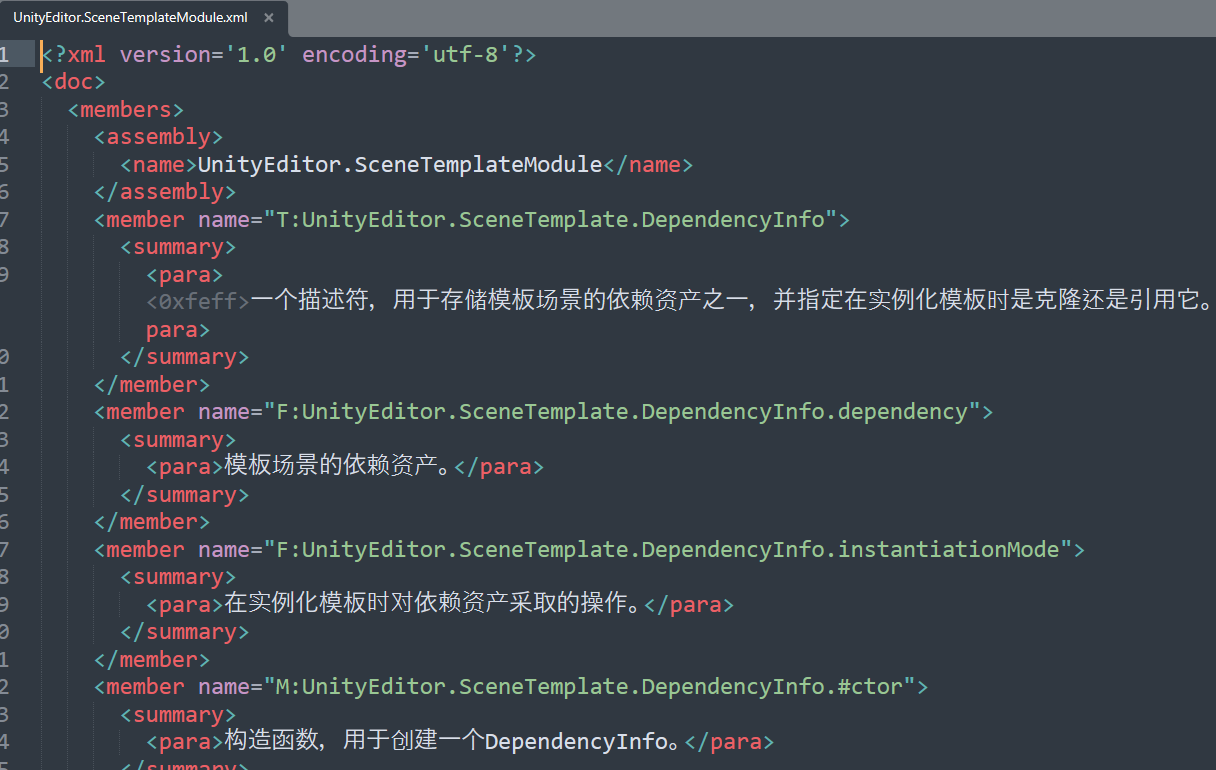Click the string ending in DependencyInfo.dependency
This screenshot has width=1216, height=770.
[622, 411]
